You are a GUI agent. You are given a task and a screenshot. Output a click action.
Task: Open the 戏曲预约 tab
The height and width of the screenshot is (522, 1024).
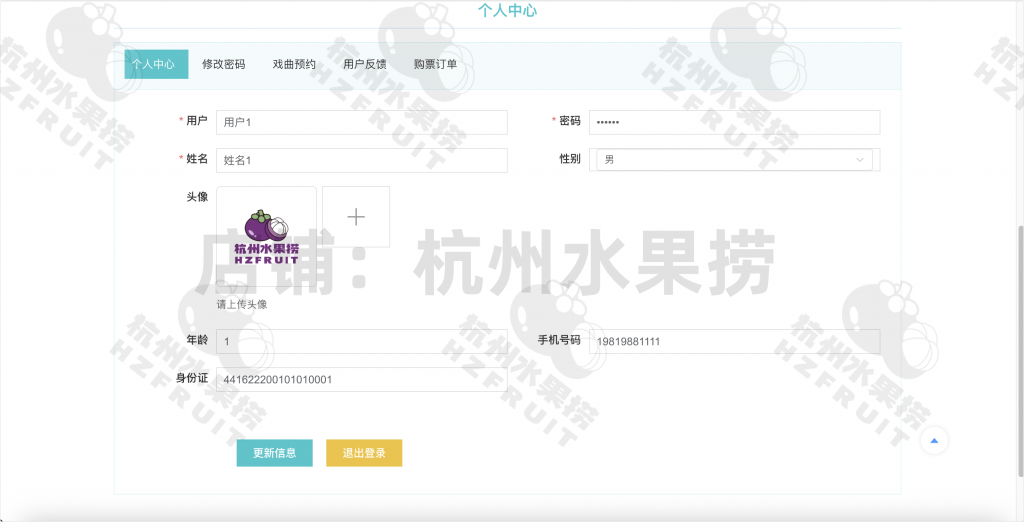(x=294, y=64)
